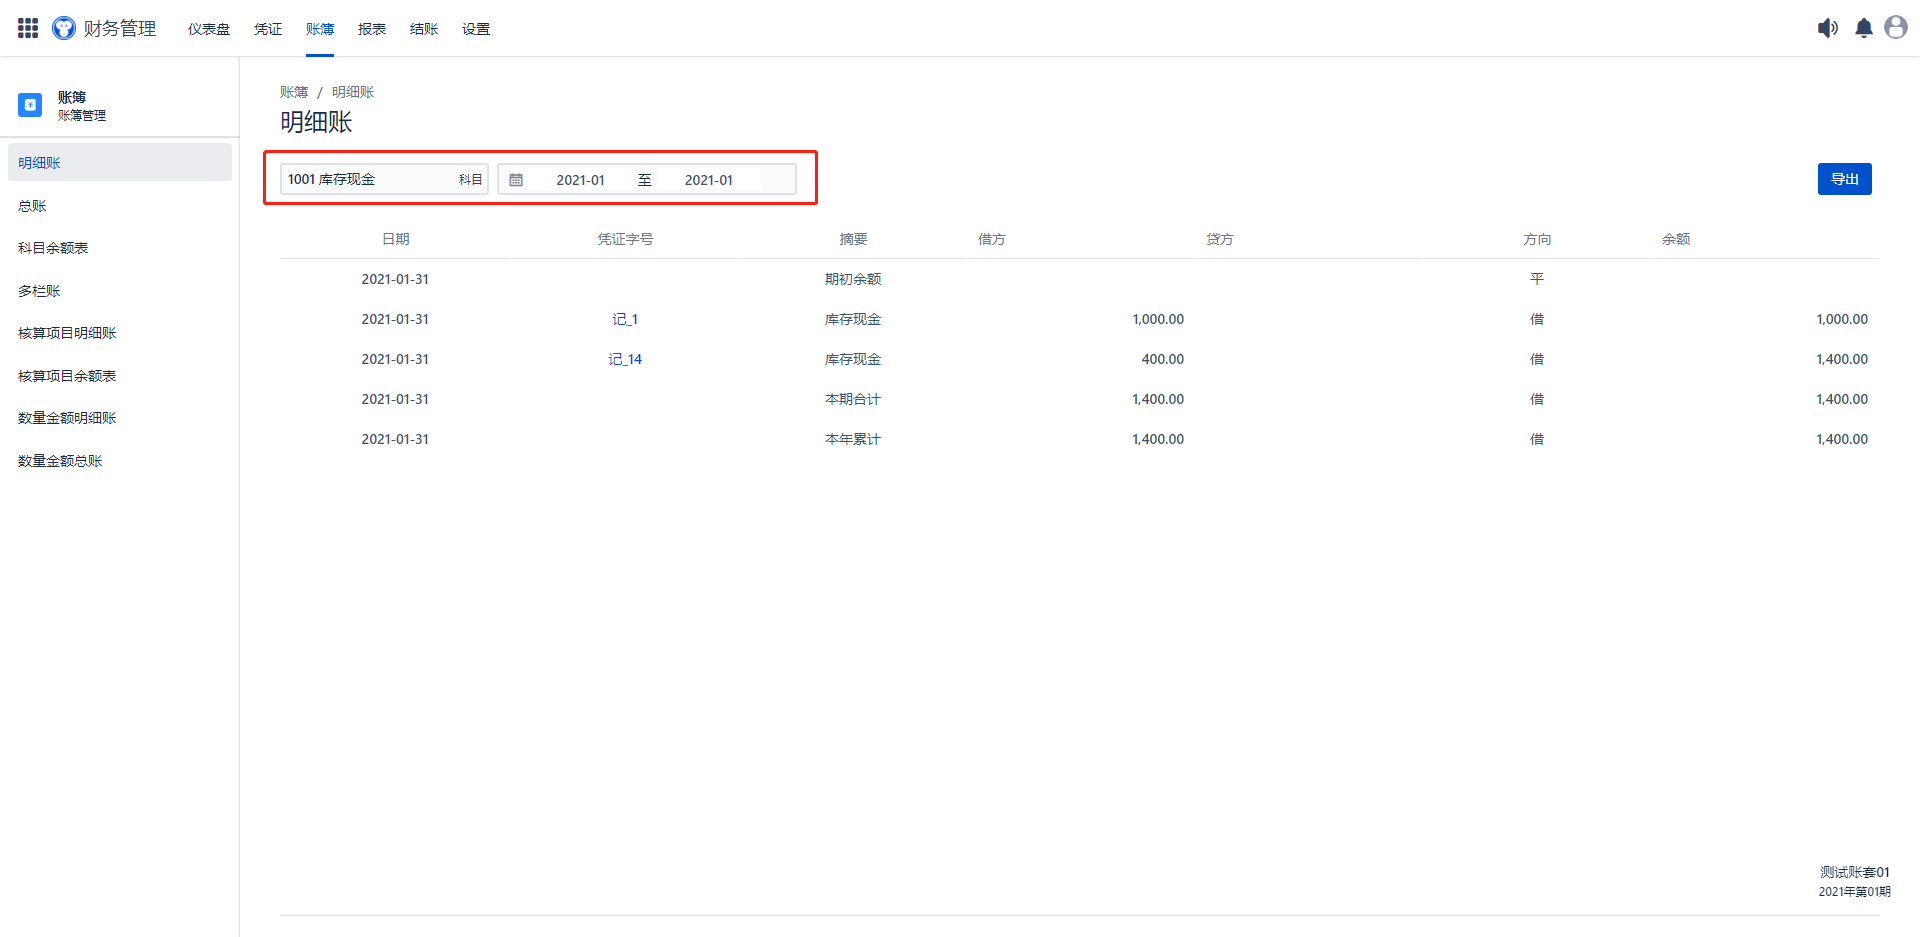Open the 科目 account selector dropdown
This screenshot has height=937, width=1920.
click(384, 180)
